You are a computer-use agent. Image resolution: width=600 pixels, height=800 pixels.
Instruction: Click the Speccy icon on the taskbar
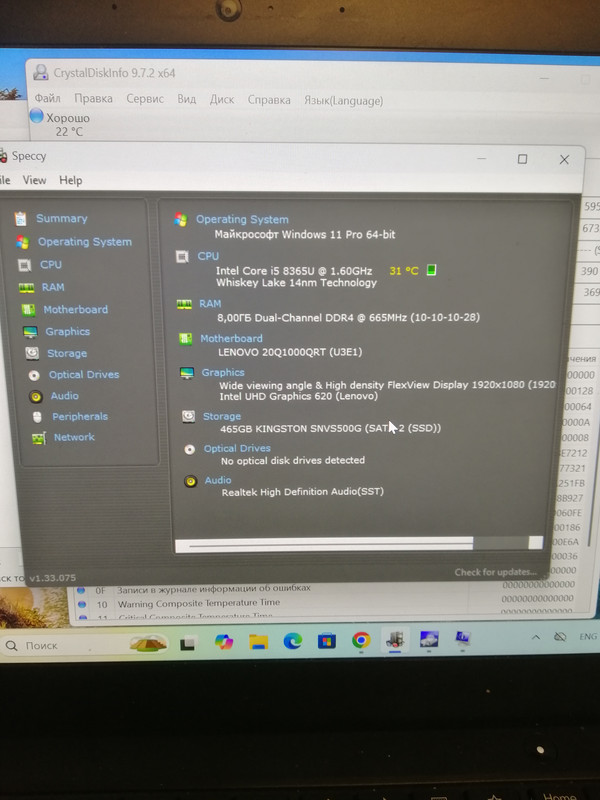395,639
